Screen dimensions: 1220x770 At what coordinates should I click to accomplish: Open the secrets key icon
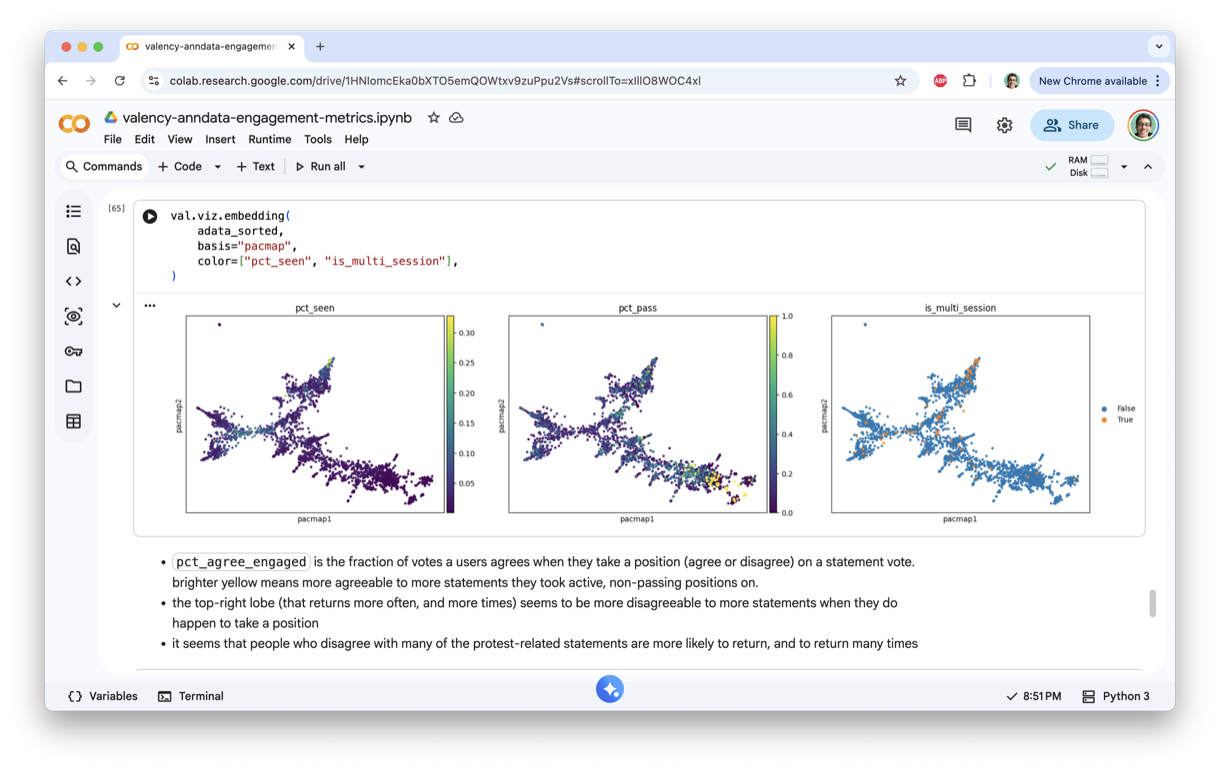73,351
